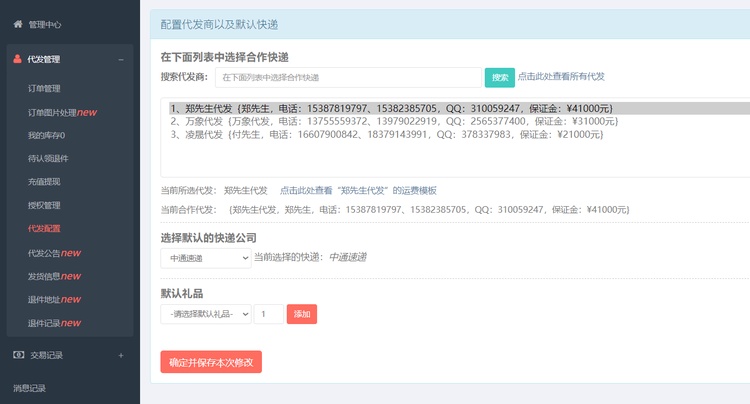Click the 搜索代发商 search input field
750x404 pixels.
348,77
